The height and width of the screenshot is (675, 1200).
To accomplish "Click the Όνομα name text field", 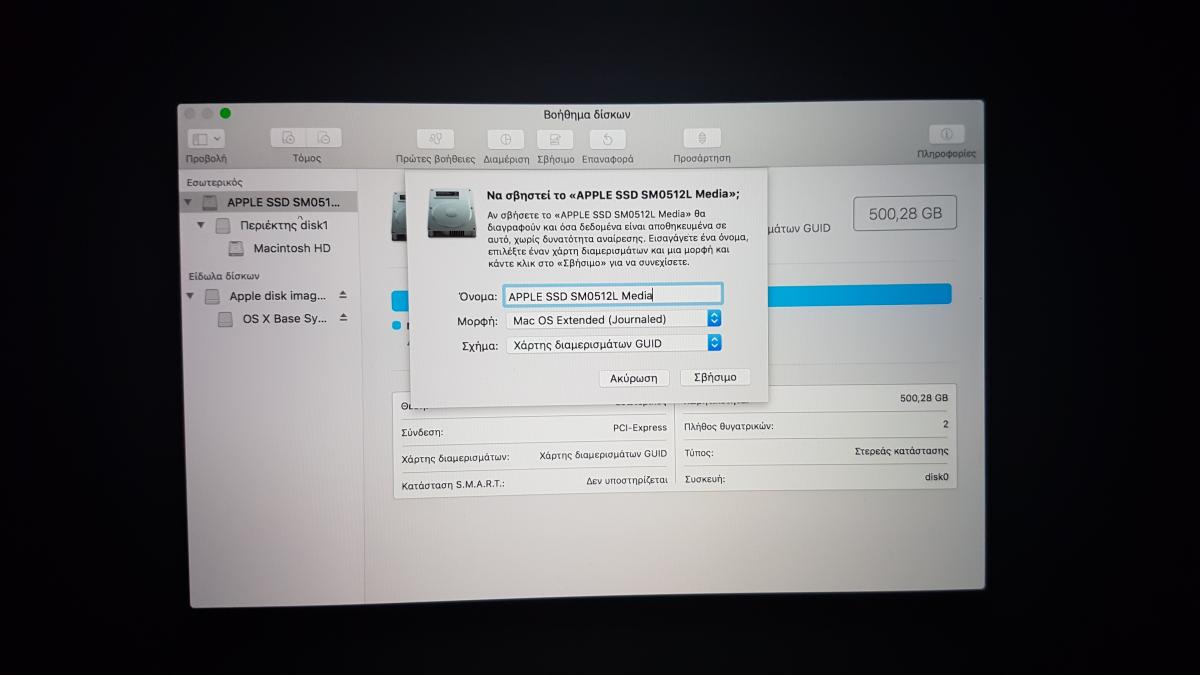I will [612, 295].
